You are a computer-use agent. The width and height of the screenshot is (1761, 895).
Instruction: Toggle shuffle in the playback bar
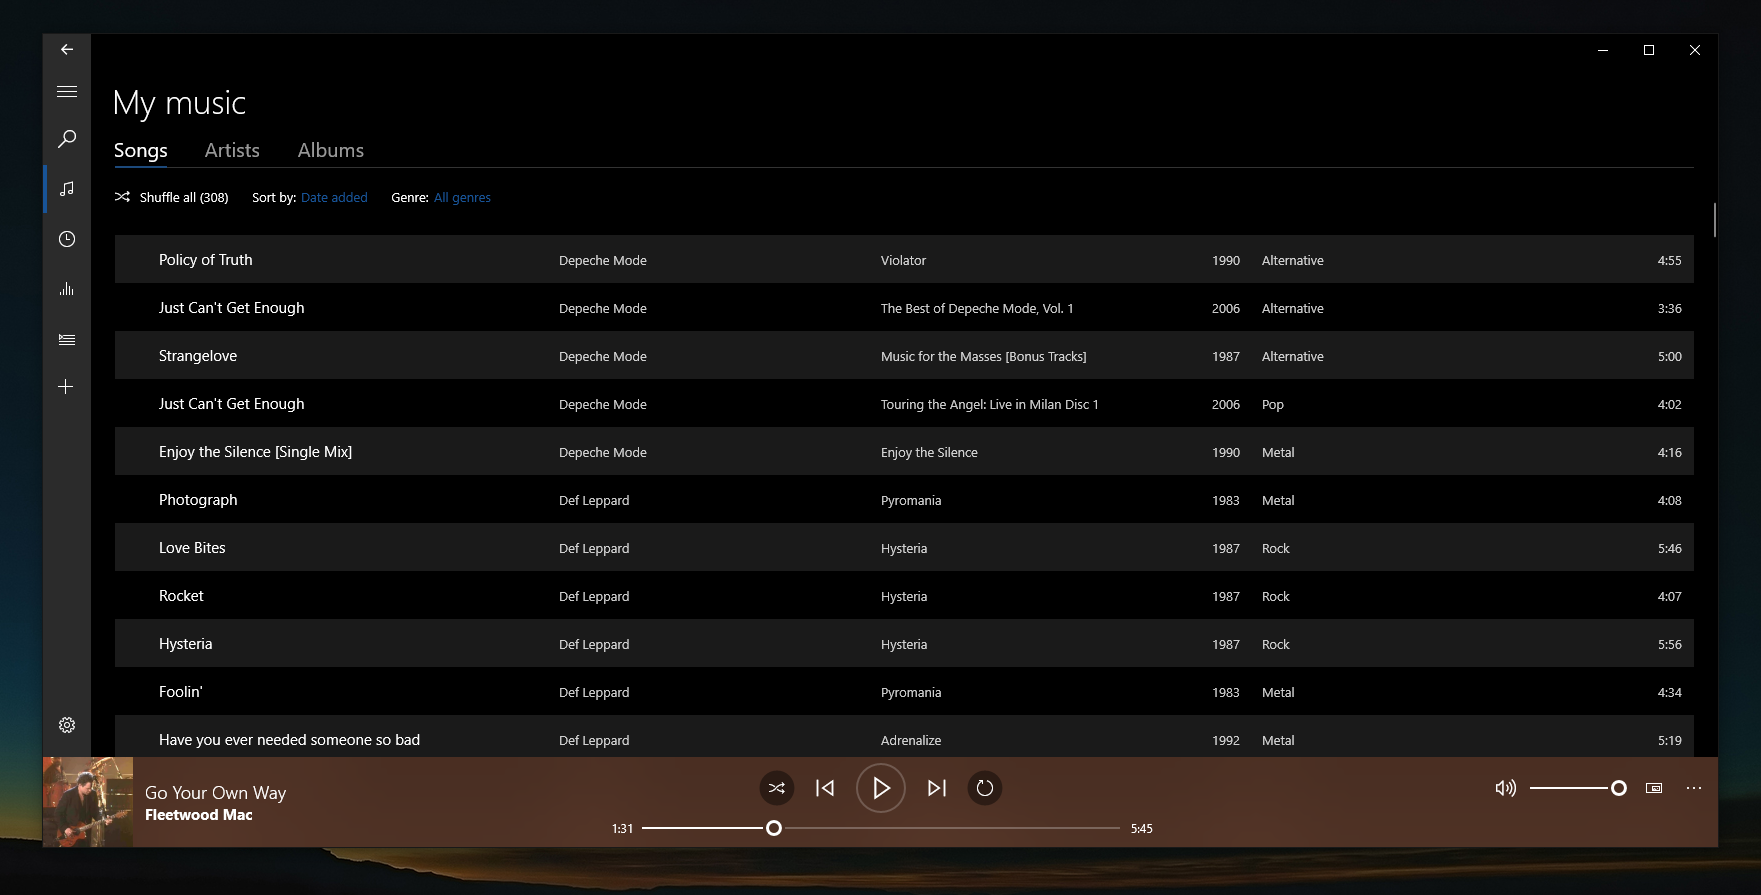(777, 788)
